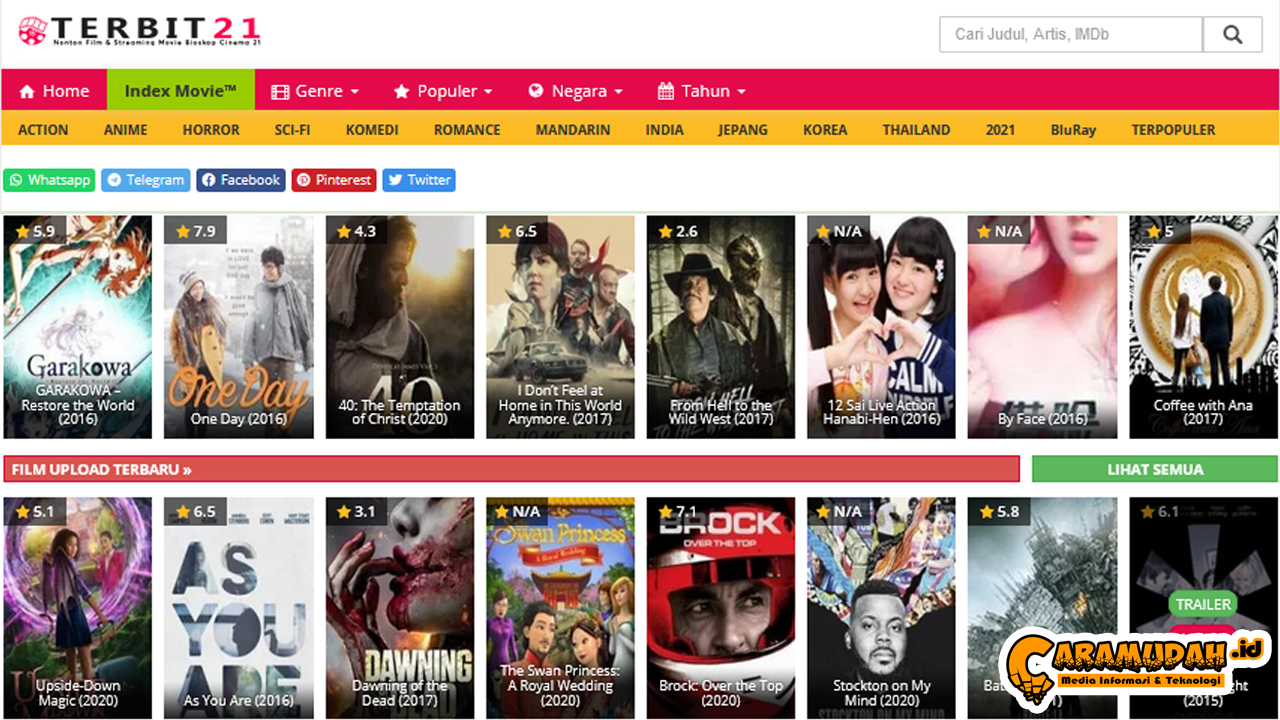Viewport: 1280px width, 720px height.
Task: Open Dawning of the Dead poster
Action: [400, 608]
